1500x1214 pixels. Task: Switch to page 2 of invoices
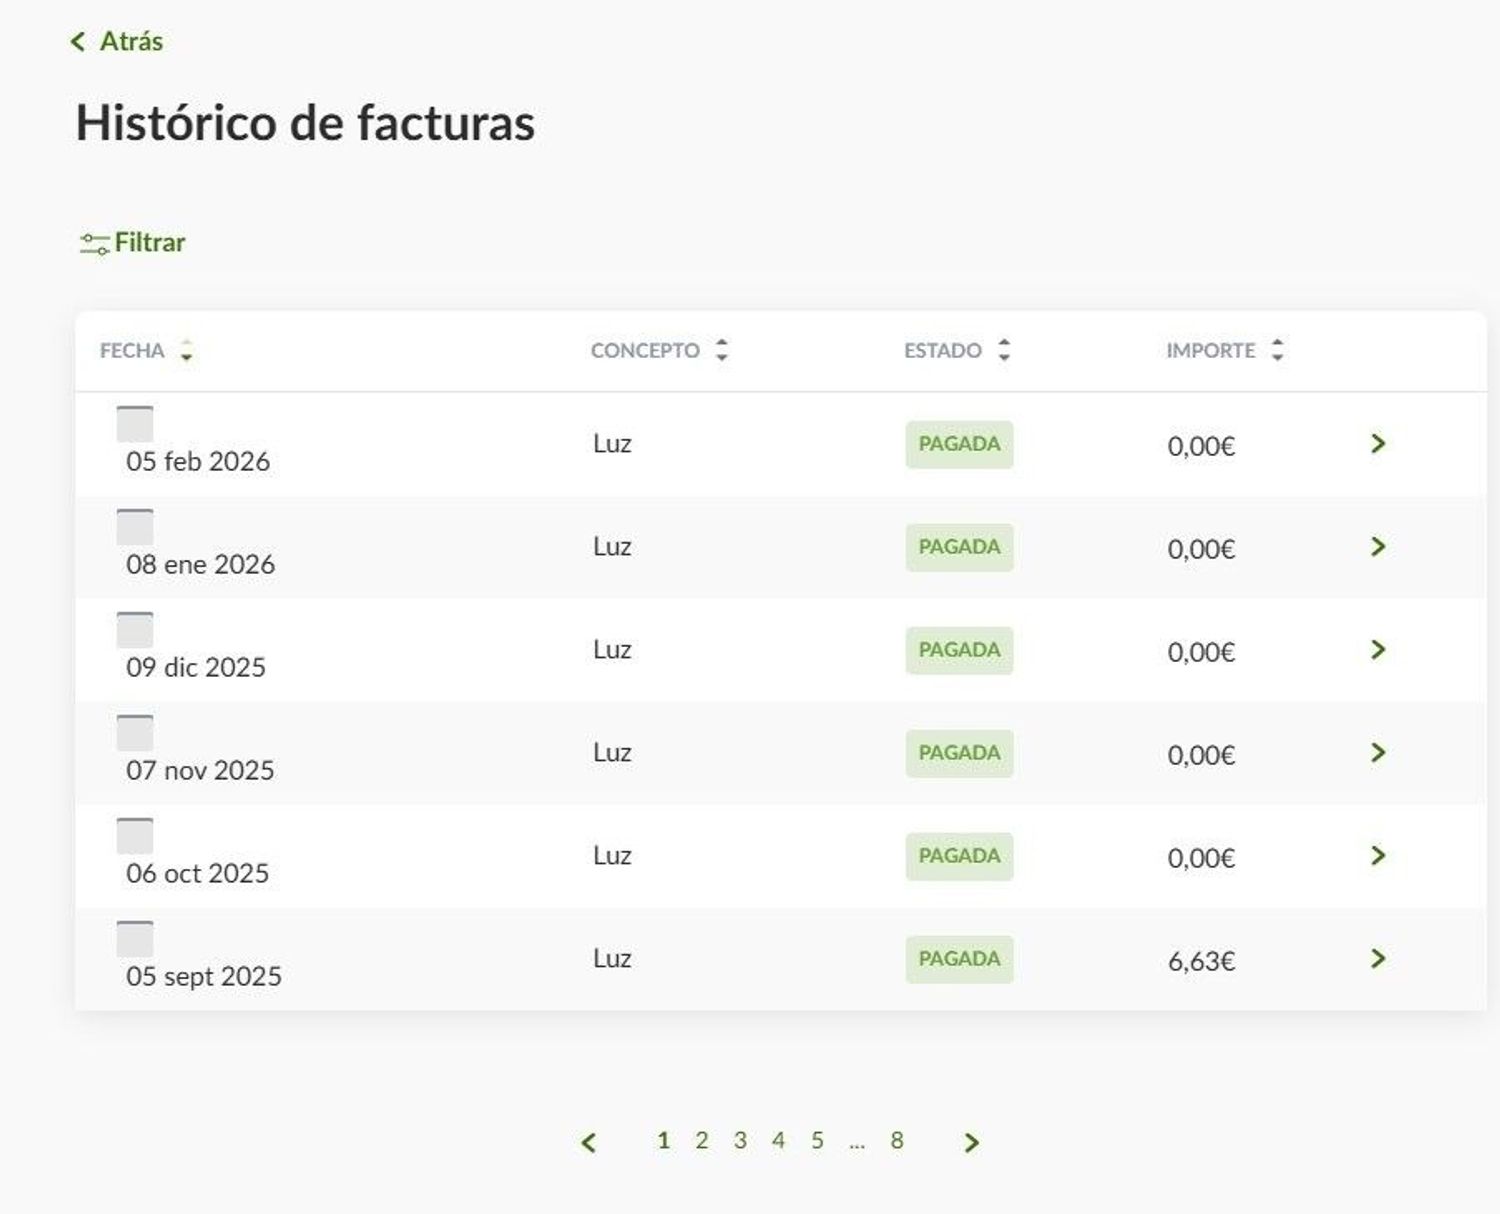[x=702, y=1141]
